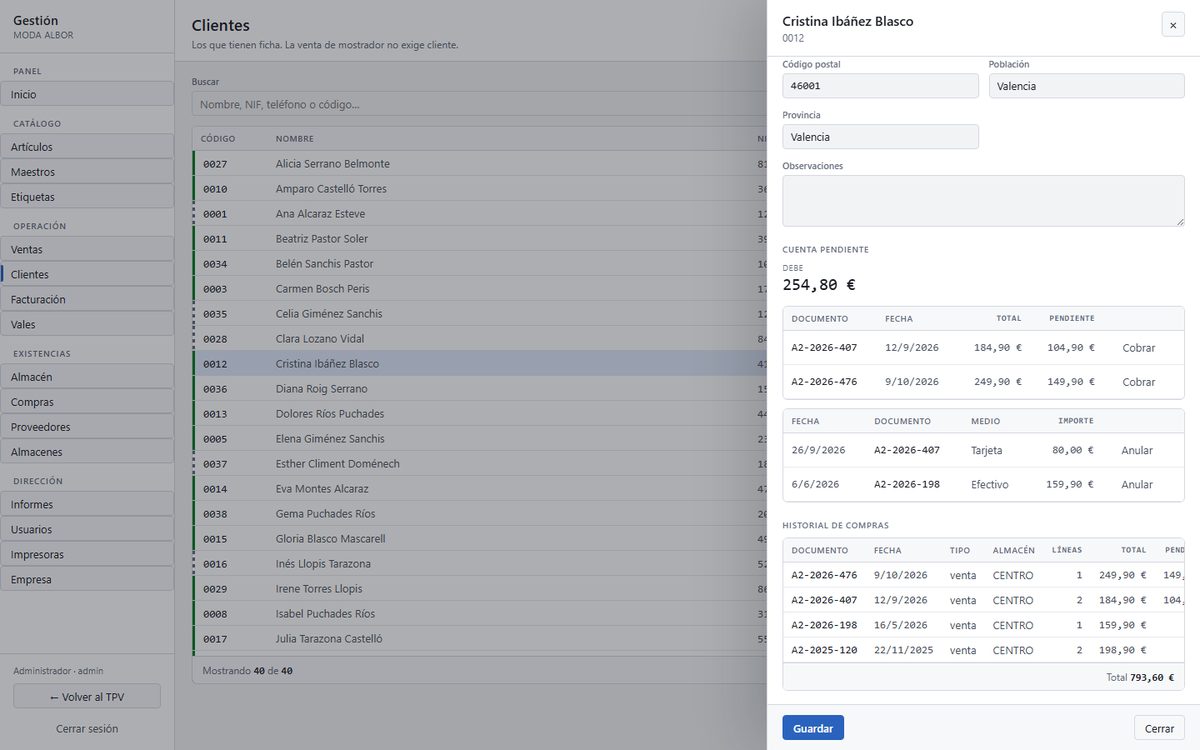Select Proveedores in the sidebar
The image size is (1200, 750).
click(x=88, y=427)
